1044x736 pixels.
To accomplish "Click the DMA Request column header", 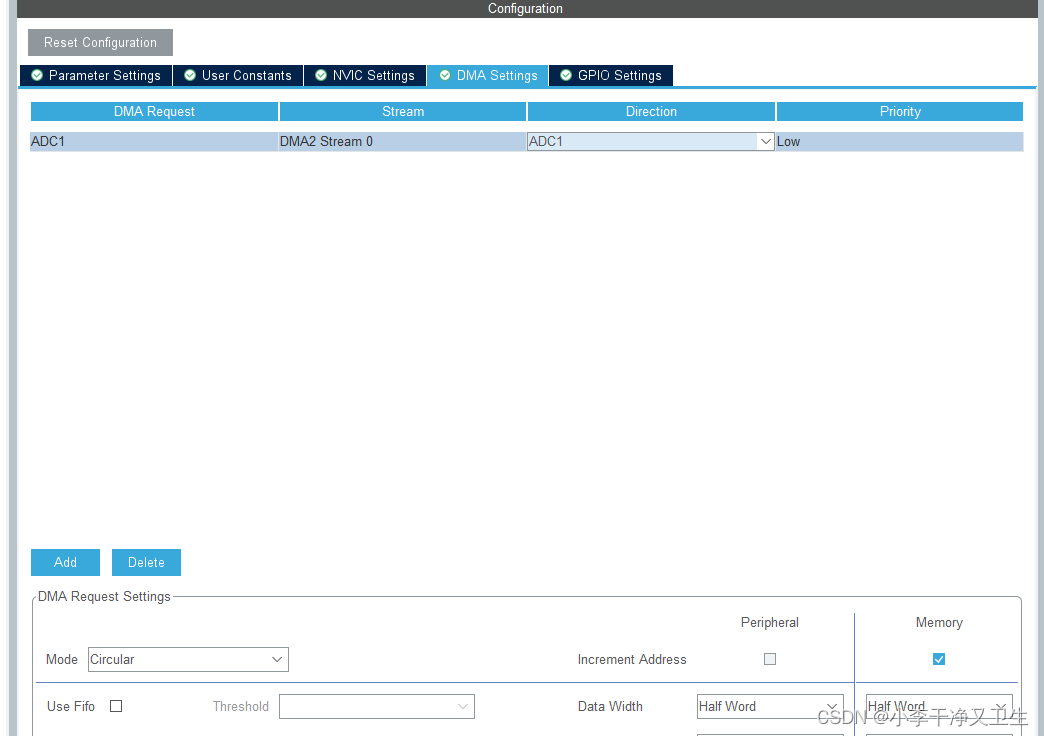I will pos(154,111).
